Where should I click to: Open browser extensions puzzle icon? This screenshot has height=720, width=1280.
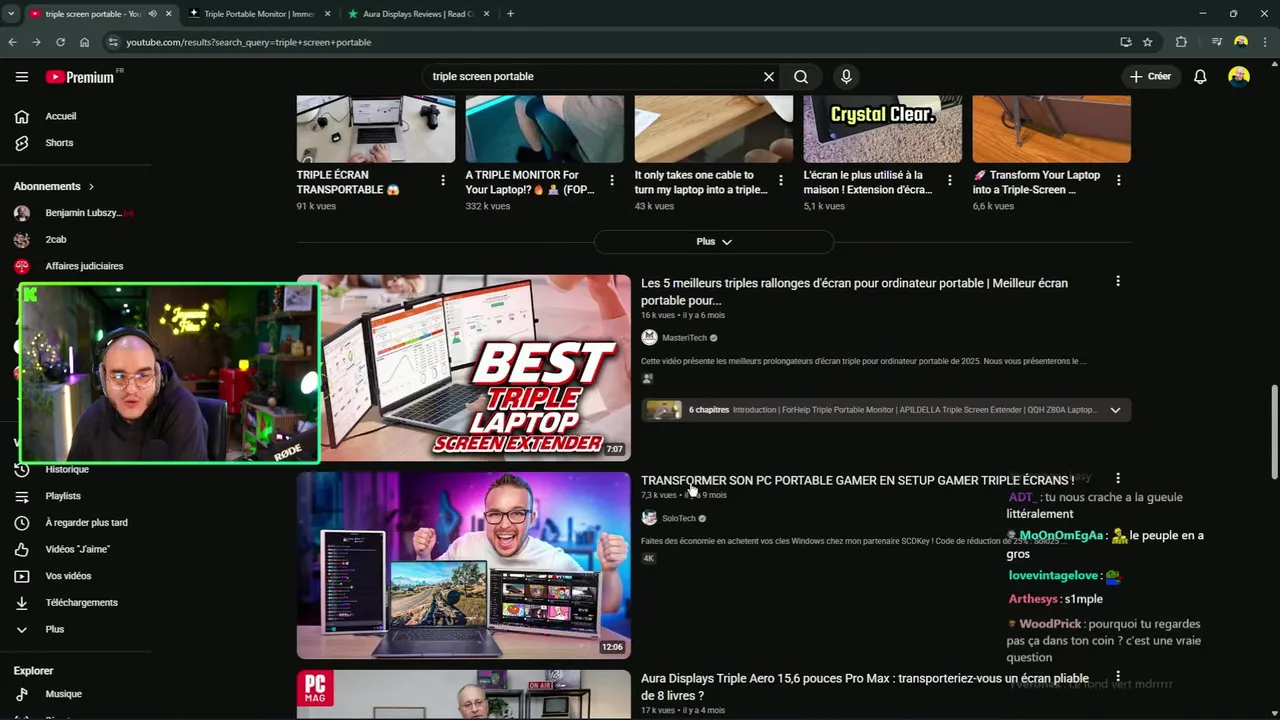pos(1181,42)
